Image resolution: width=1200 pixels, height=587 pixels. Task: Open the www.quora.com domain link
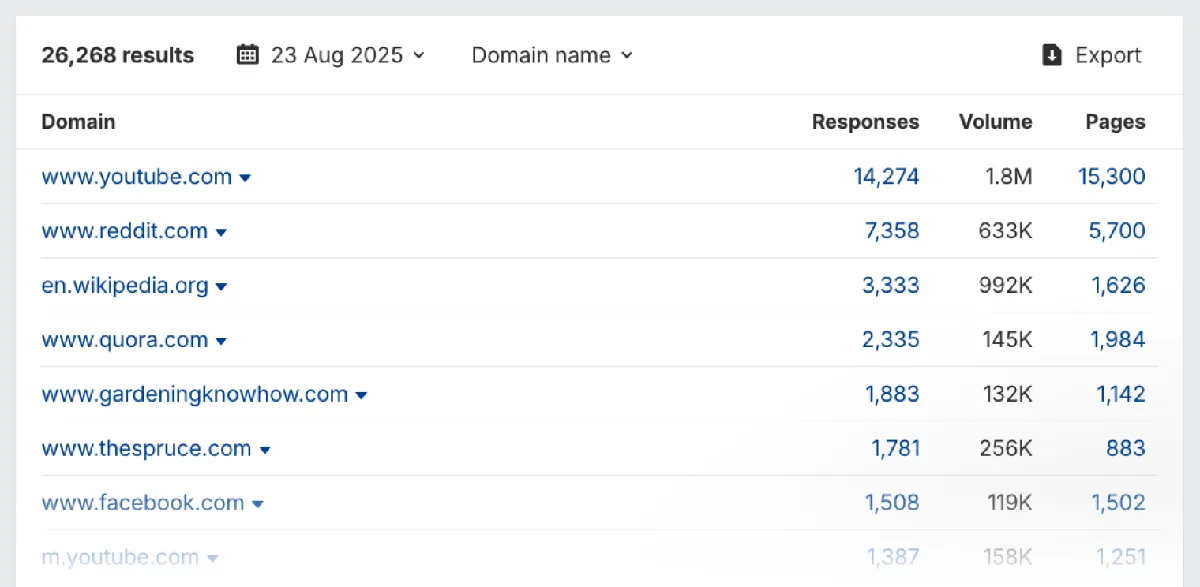(125, 340)
